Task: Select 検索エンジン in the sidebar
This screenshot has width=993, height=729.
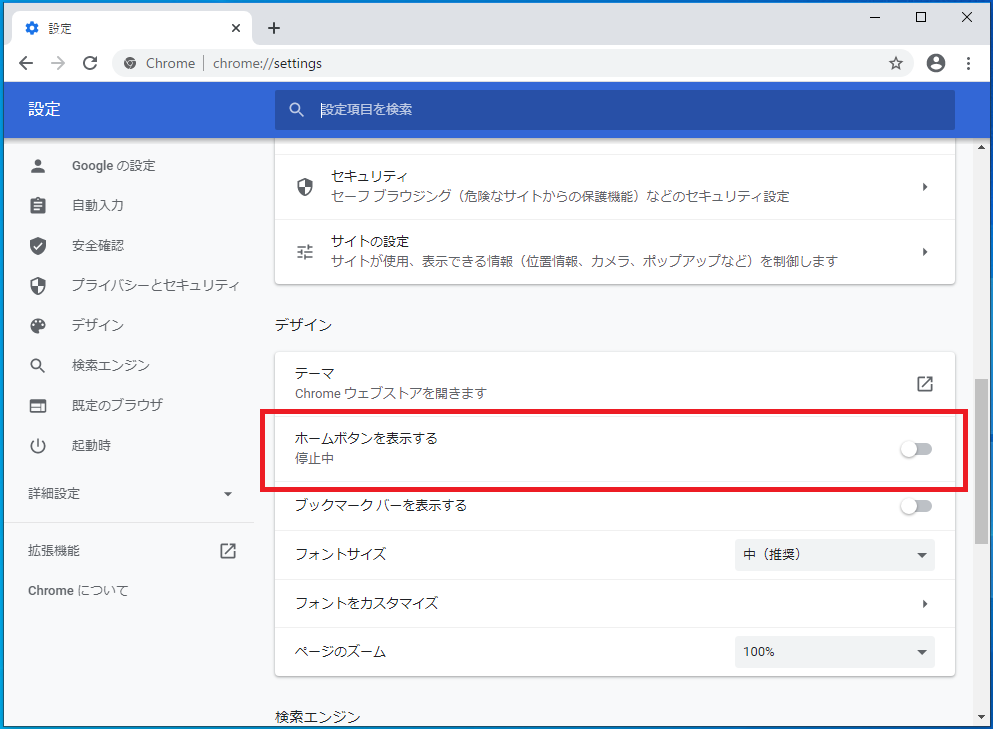Action: click(111, 365)
